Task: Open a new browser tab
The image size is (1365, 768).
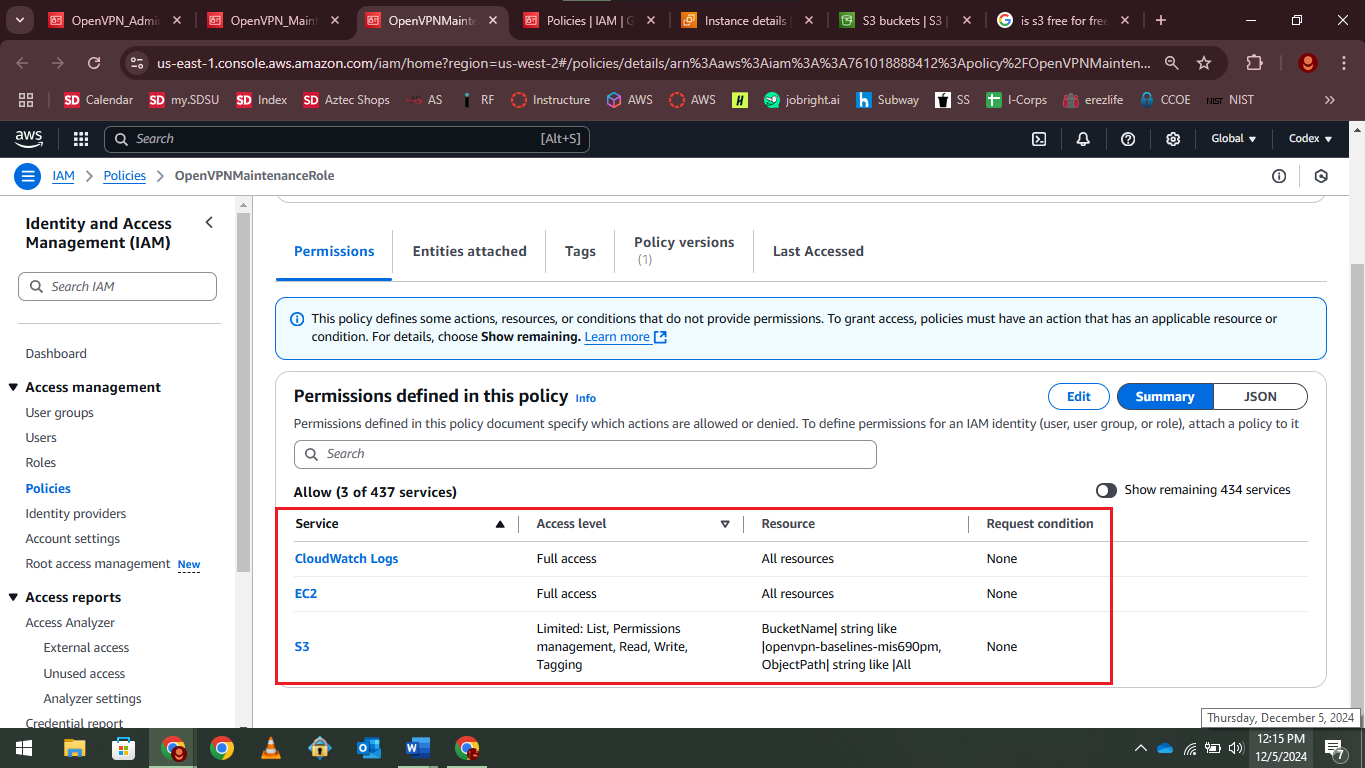Action: (x=1160, y=20)
